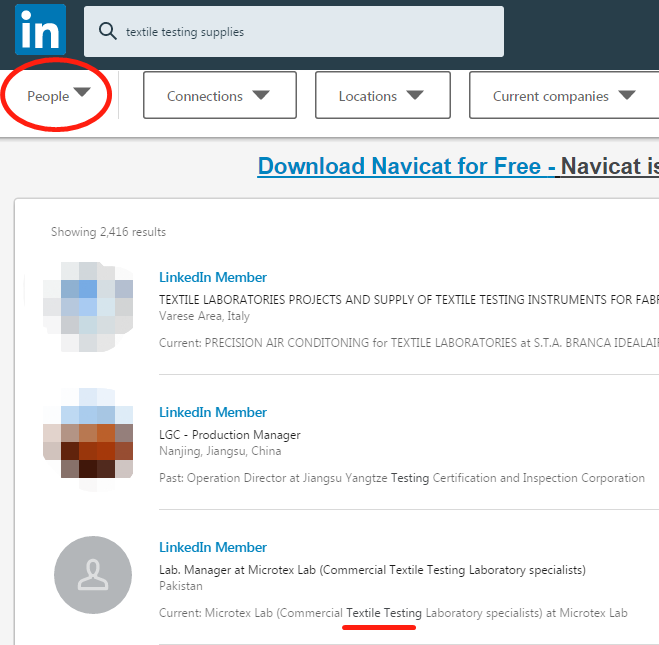Click the Connections dropdown arrow icon
659x645 pixels.
coord(260,96)
